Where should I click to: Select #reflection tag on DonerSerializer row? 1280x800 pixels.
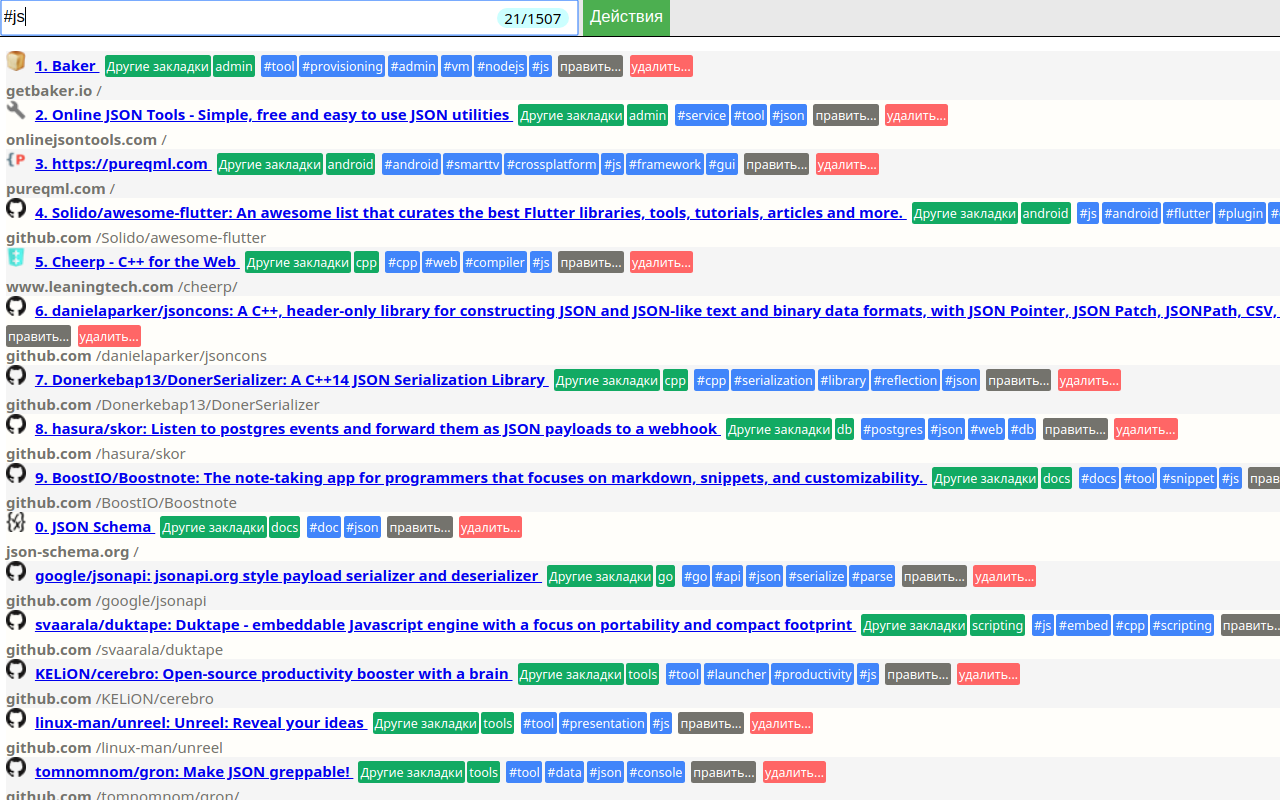905,380
